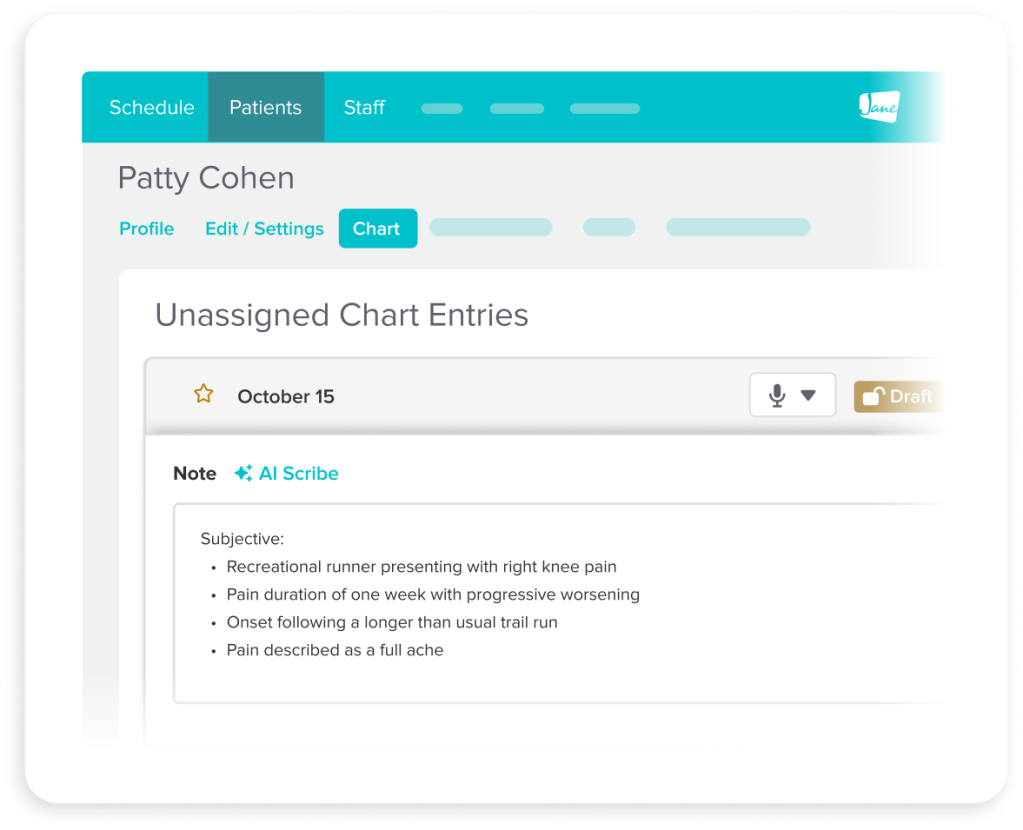Click the placeholder pill beside the Staff tab
This screenshot has width=1023, height=830.
click(x=441, y=108)
